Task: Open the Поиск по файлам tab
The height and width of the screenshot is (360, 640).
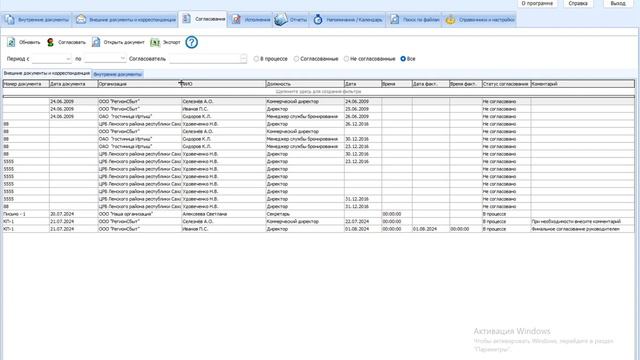Action: pyautogui.click(x=415, y=20)
